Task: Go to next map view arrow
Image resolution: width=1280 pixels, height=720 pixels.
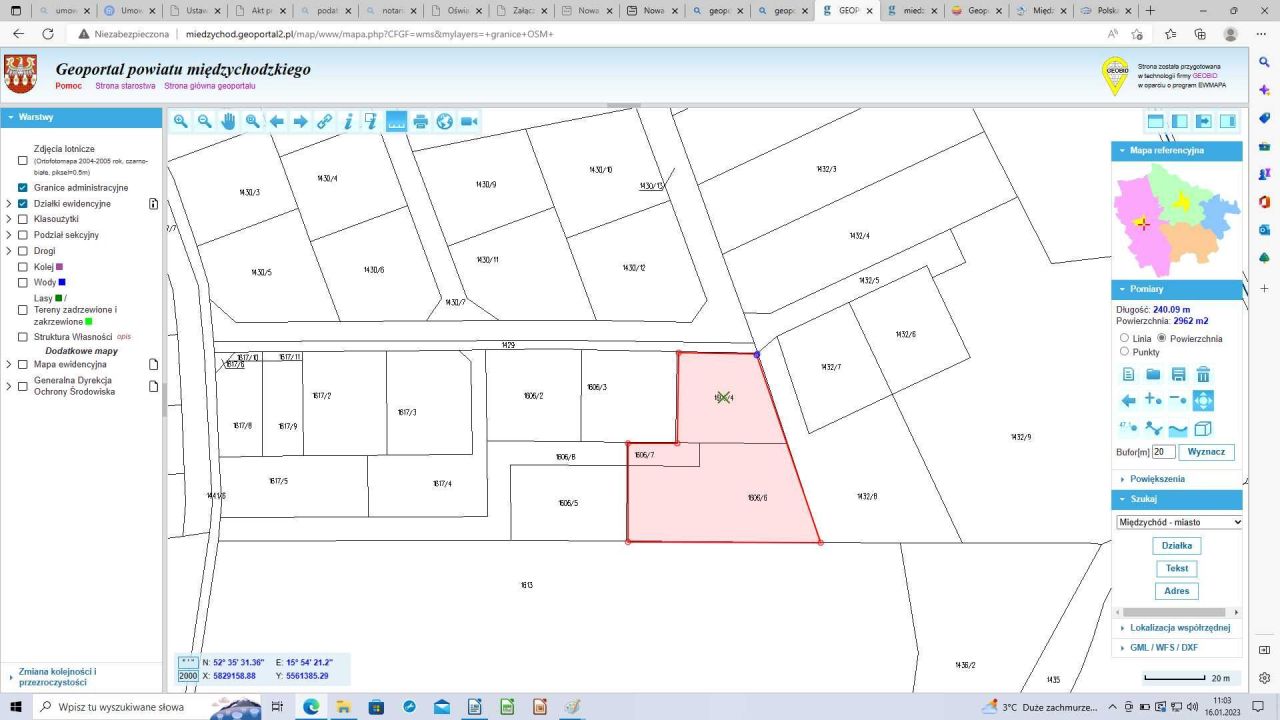Action: [x=300, y=121]
